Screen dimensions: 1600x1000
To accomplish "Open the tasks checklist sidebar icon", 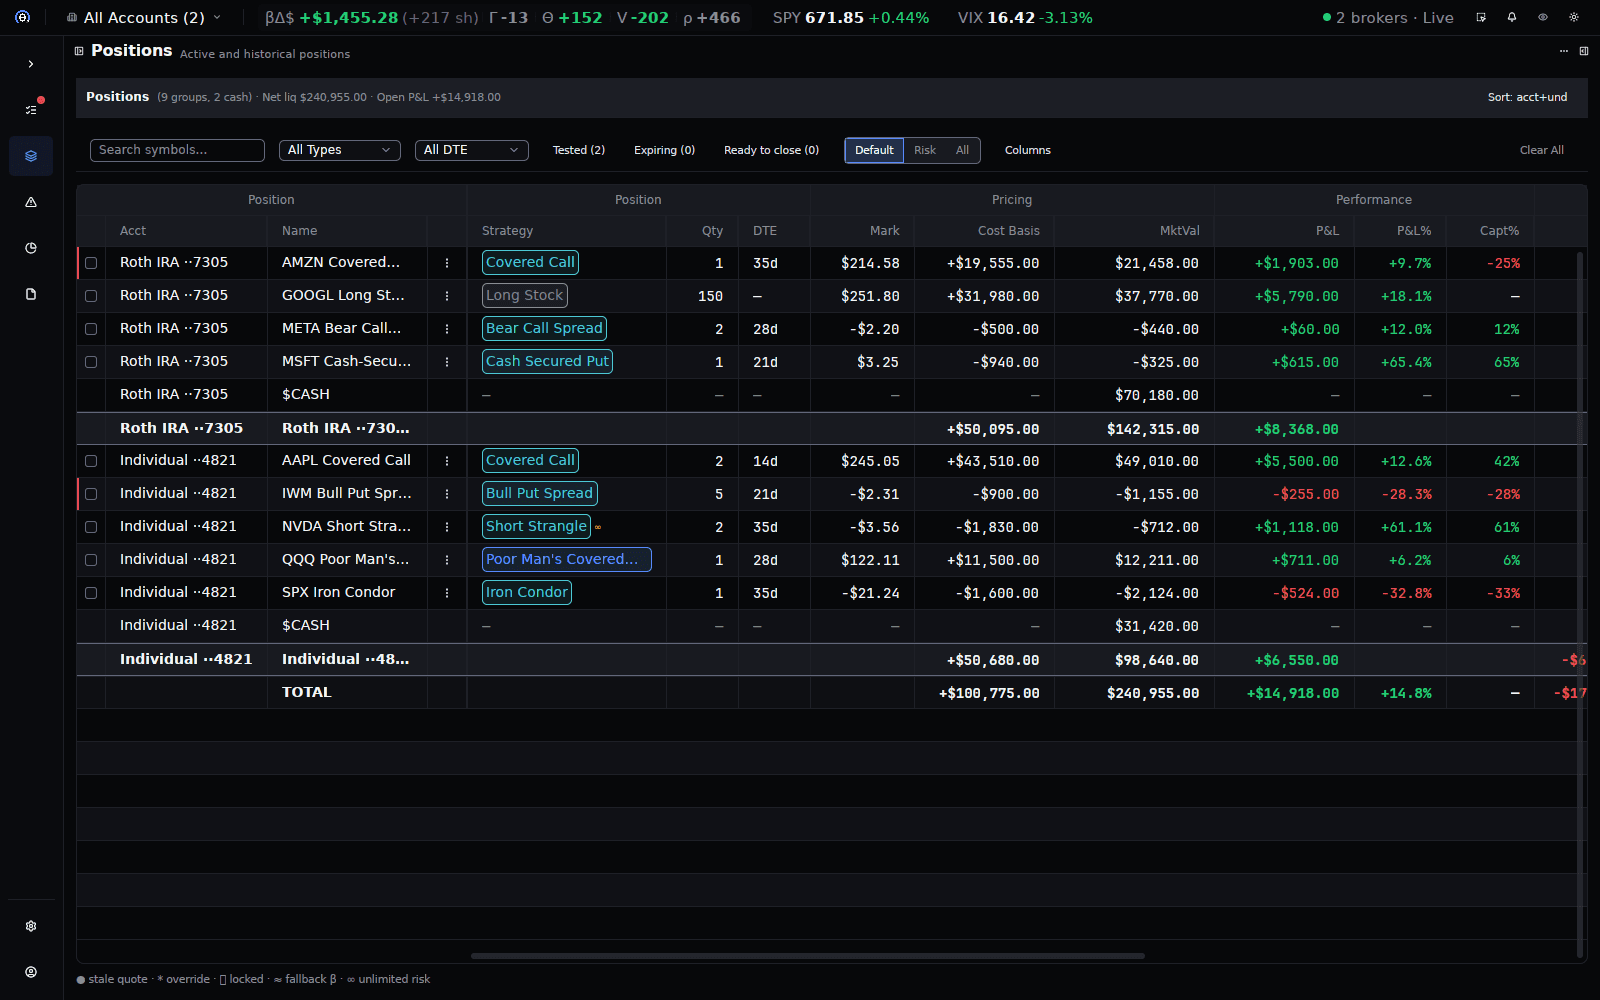I will pyautogui.click(x=31, y=109).
